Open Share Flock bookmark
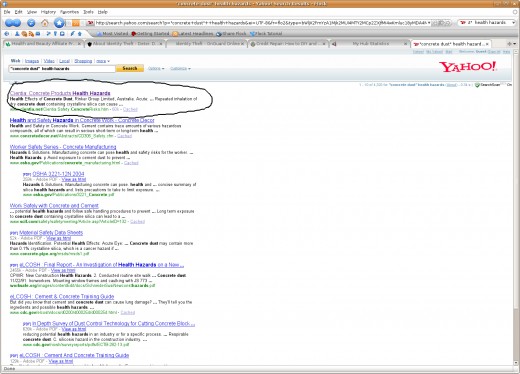520x374 pixels. pos(231,34)
